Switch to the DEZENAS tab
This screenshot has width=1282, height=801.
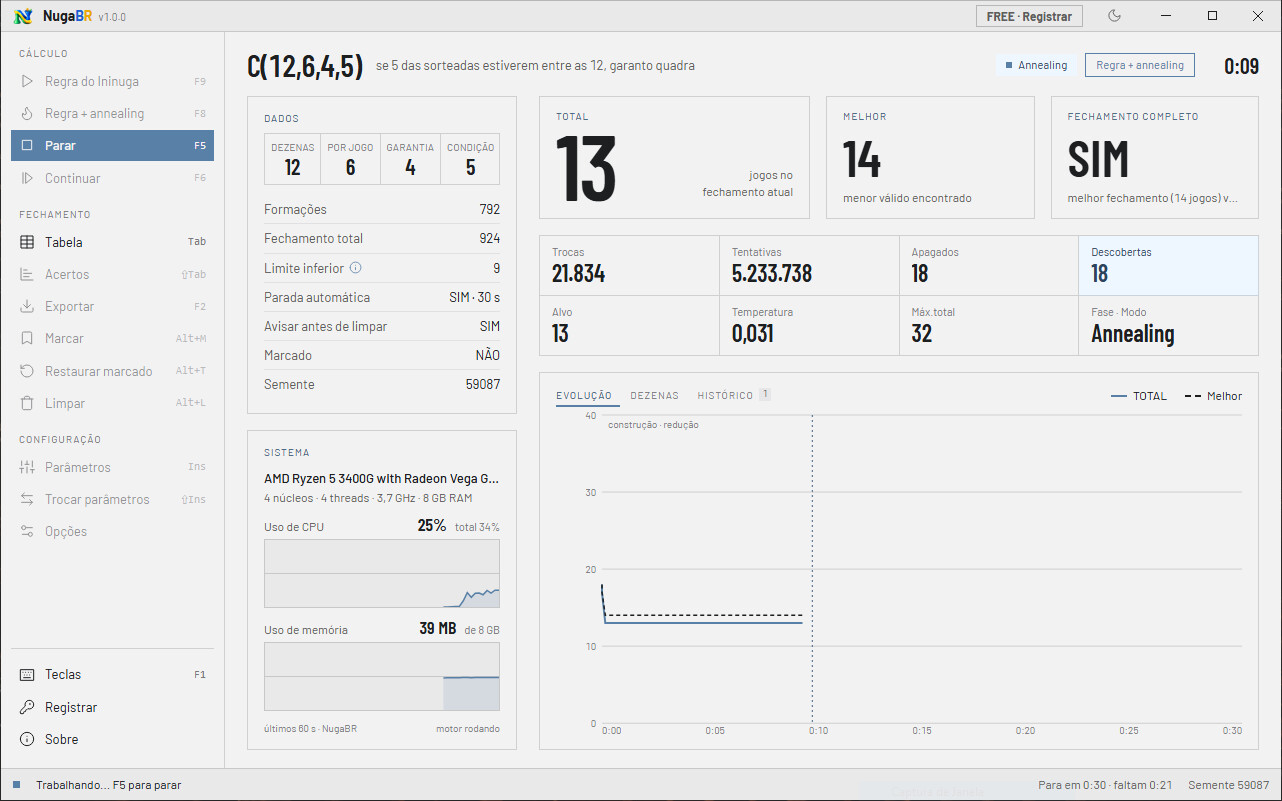pos(654,396)
